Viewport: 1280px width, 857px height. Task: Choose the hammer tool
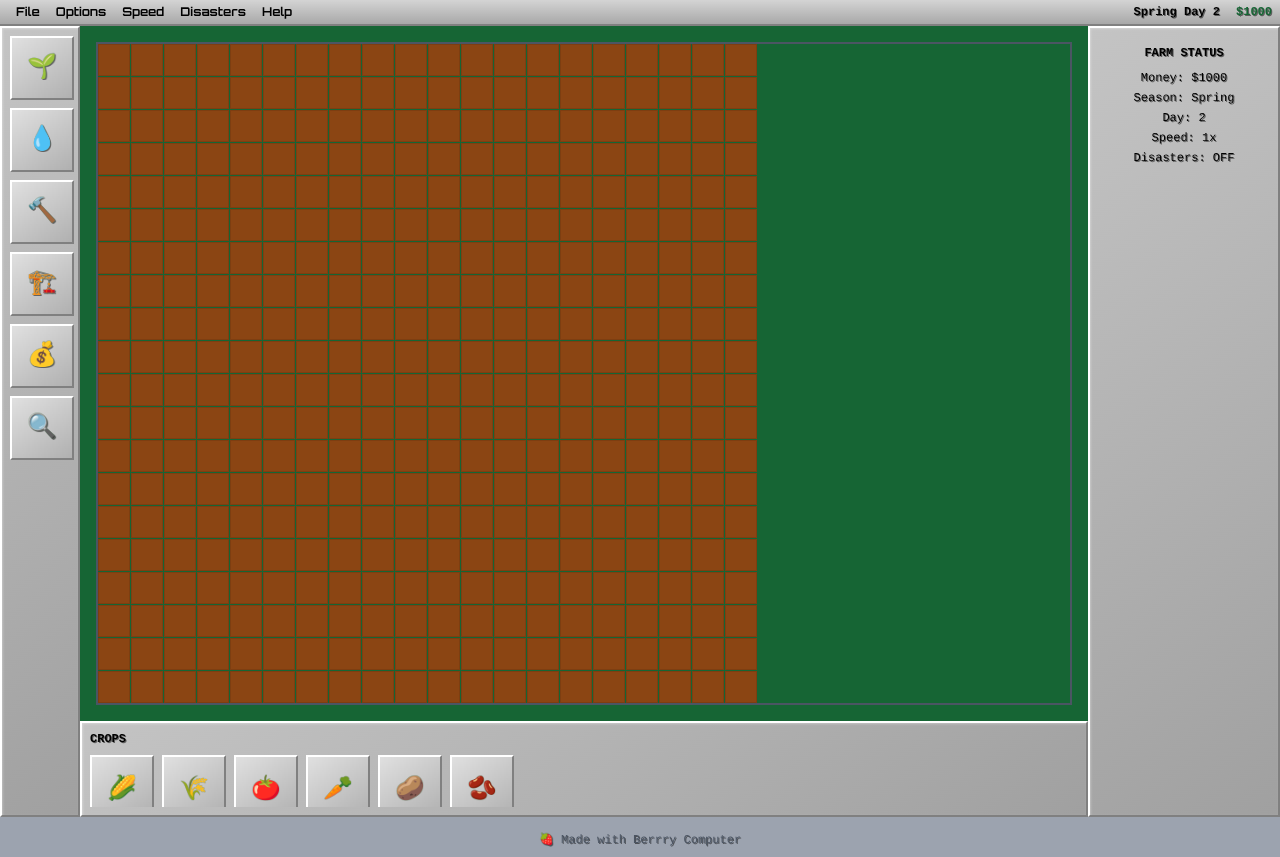(42, 212)
